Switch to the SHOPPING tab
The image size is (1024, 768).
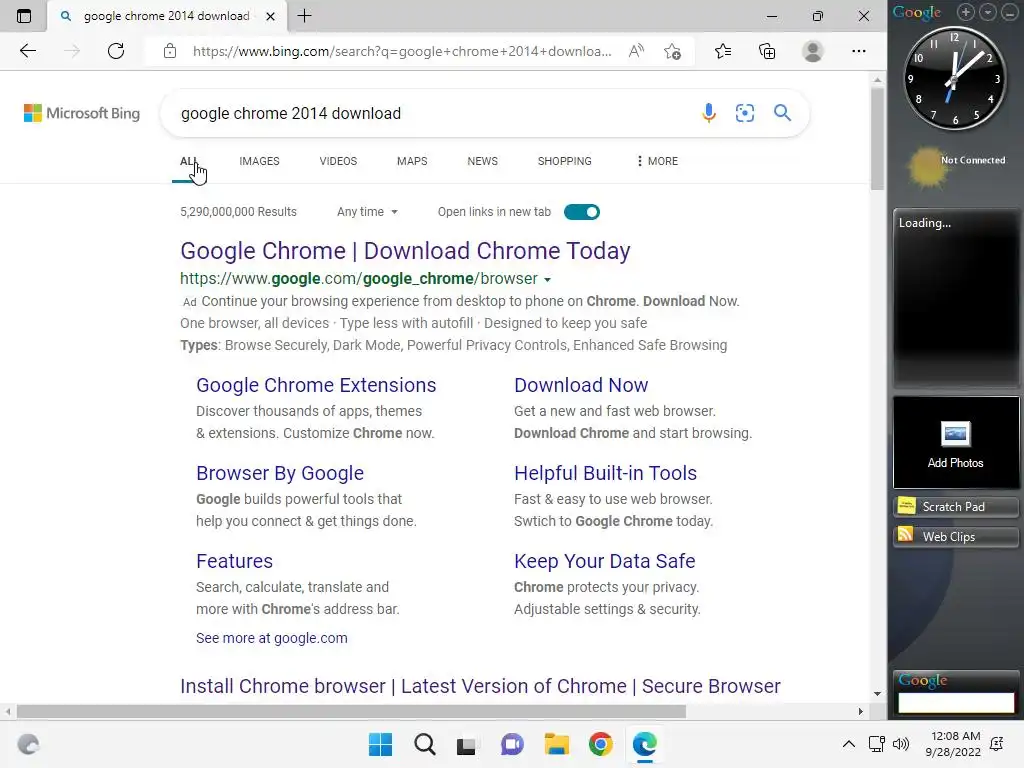(x=565, y=161)
